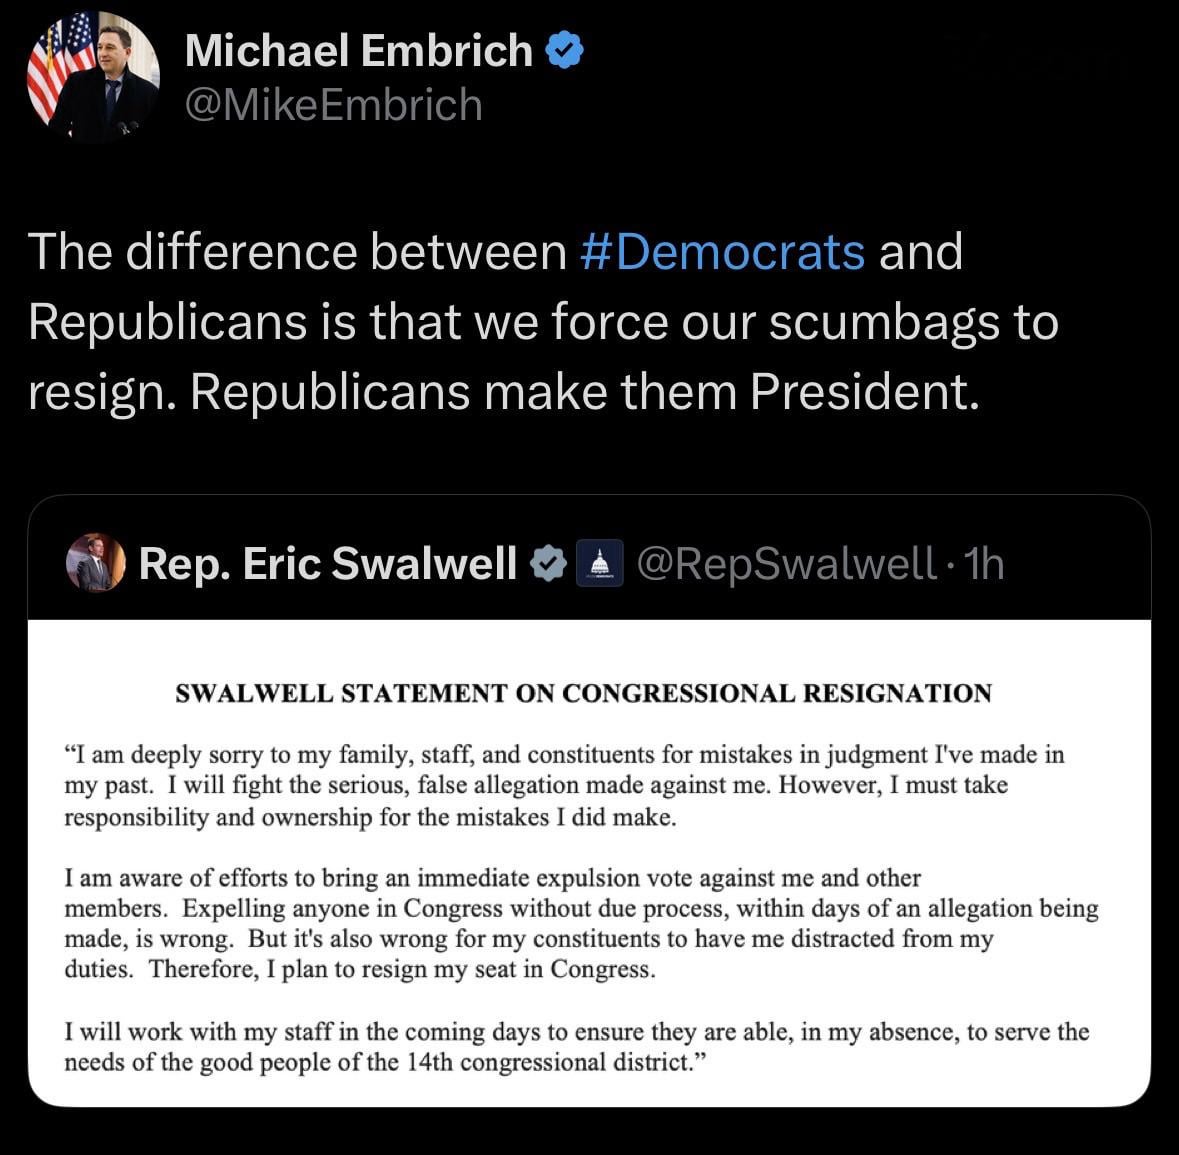Click the statement paragraph starting "I am deeply sorry"
The image size is (1179, 1155).
[x=564, y=785]
